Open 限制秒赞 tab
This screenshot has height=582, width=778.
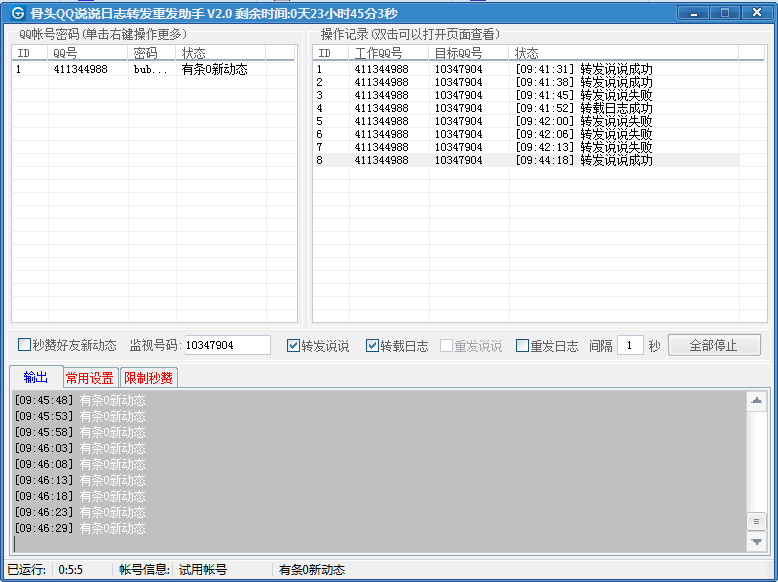coord(148,378)
